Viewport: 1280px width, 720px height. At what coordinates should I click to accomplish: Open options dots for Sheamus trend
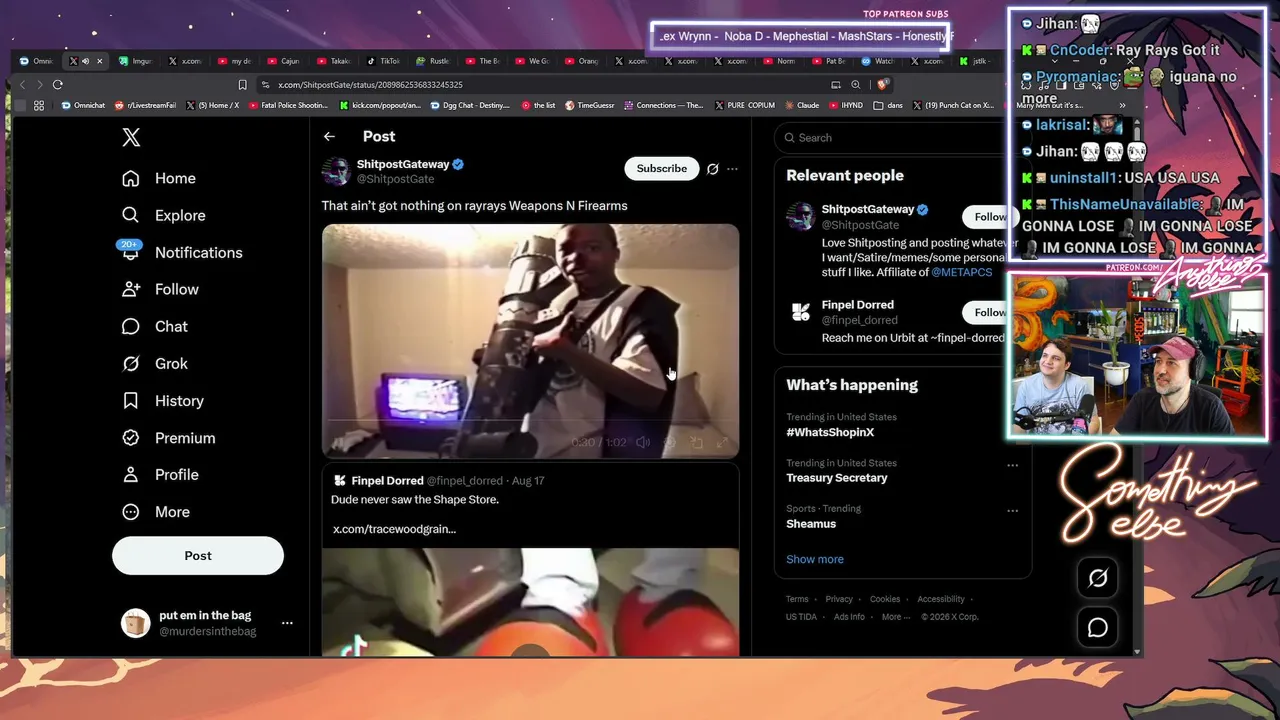click(1012, 511)
